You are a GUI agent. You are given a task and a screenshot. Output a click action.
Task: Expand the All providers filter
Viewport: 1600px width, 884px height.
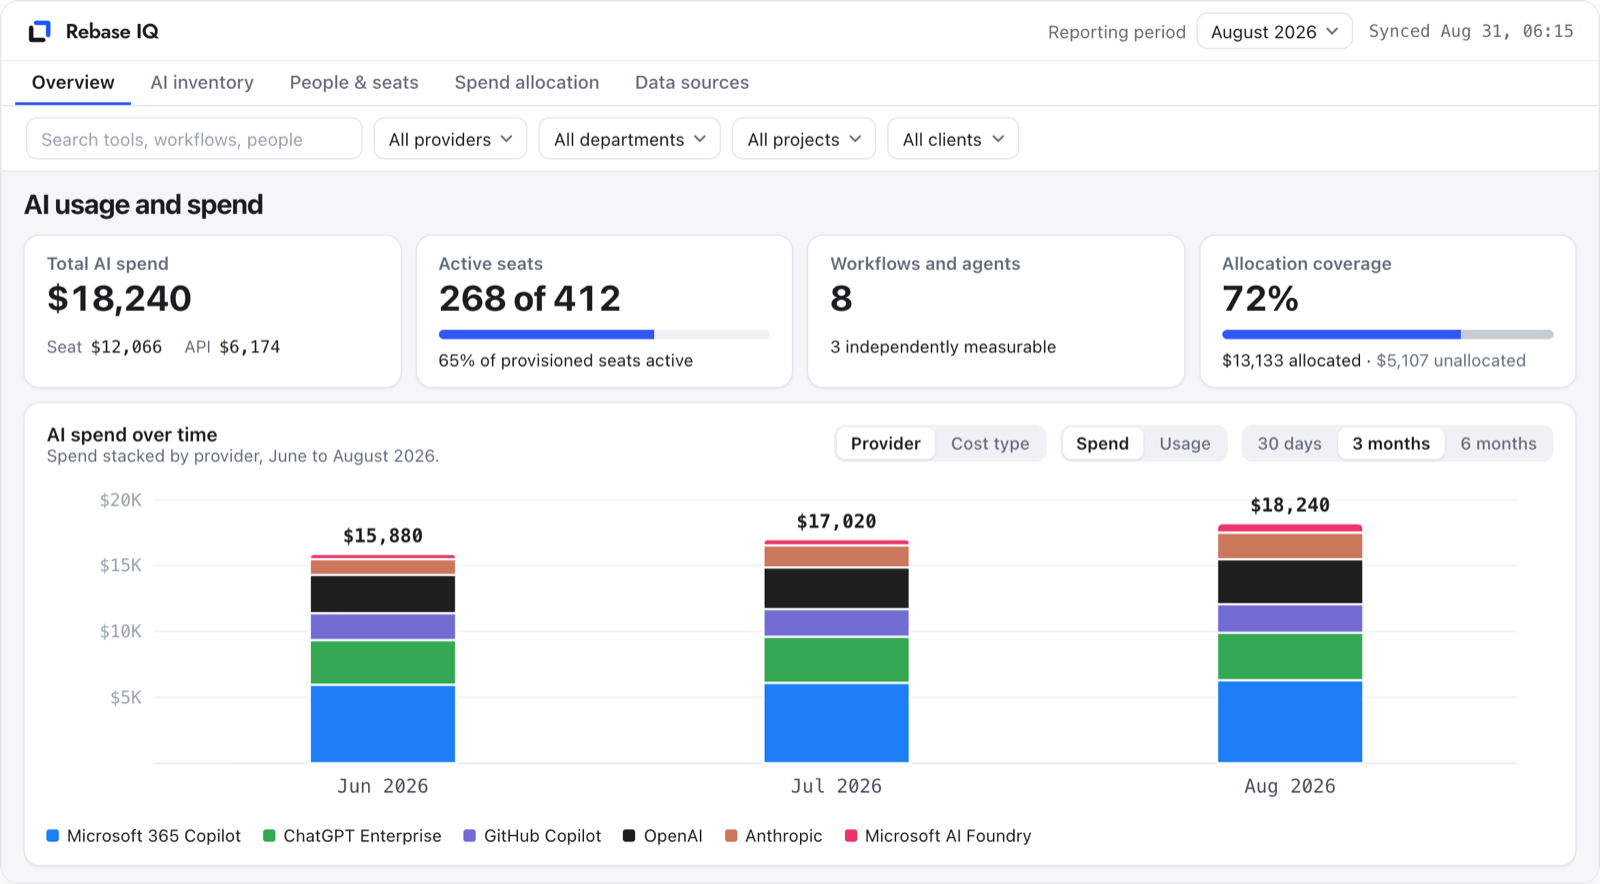click(450, 139)
